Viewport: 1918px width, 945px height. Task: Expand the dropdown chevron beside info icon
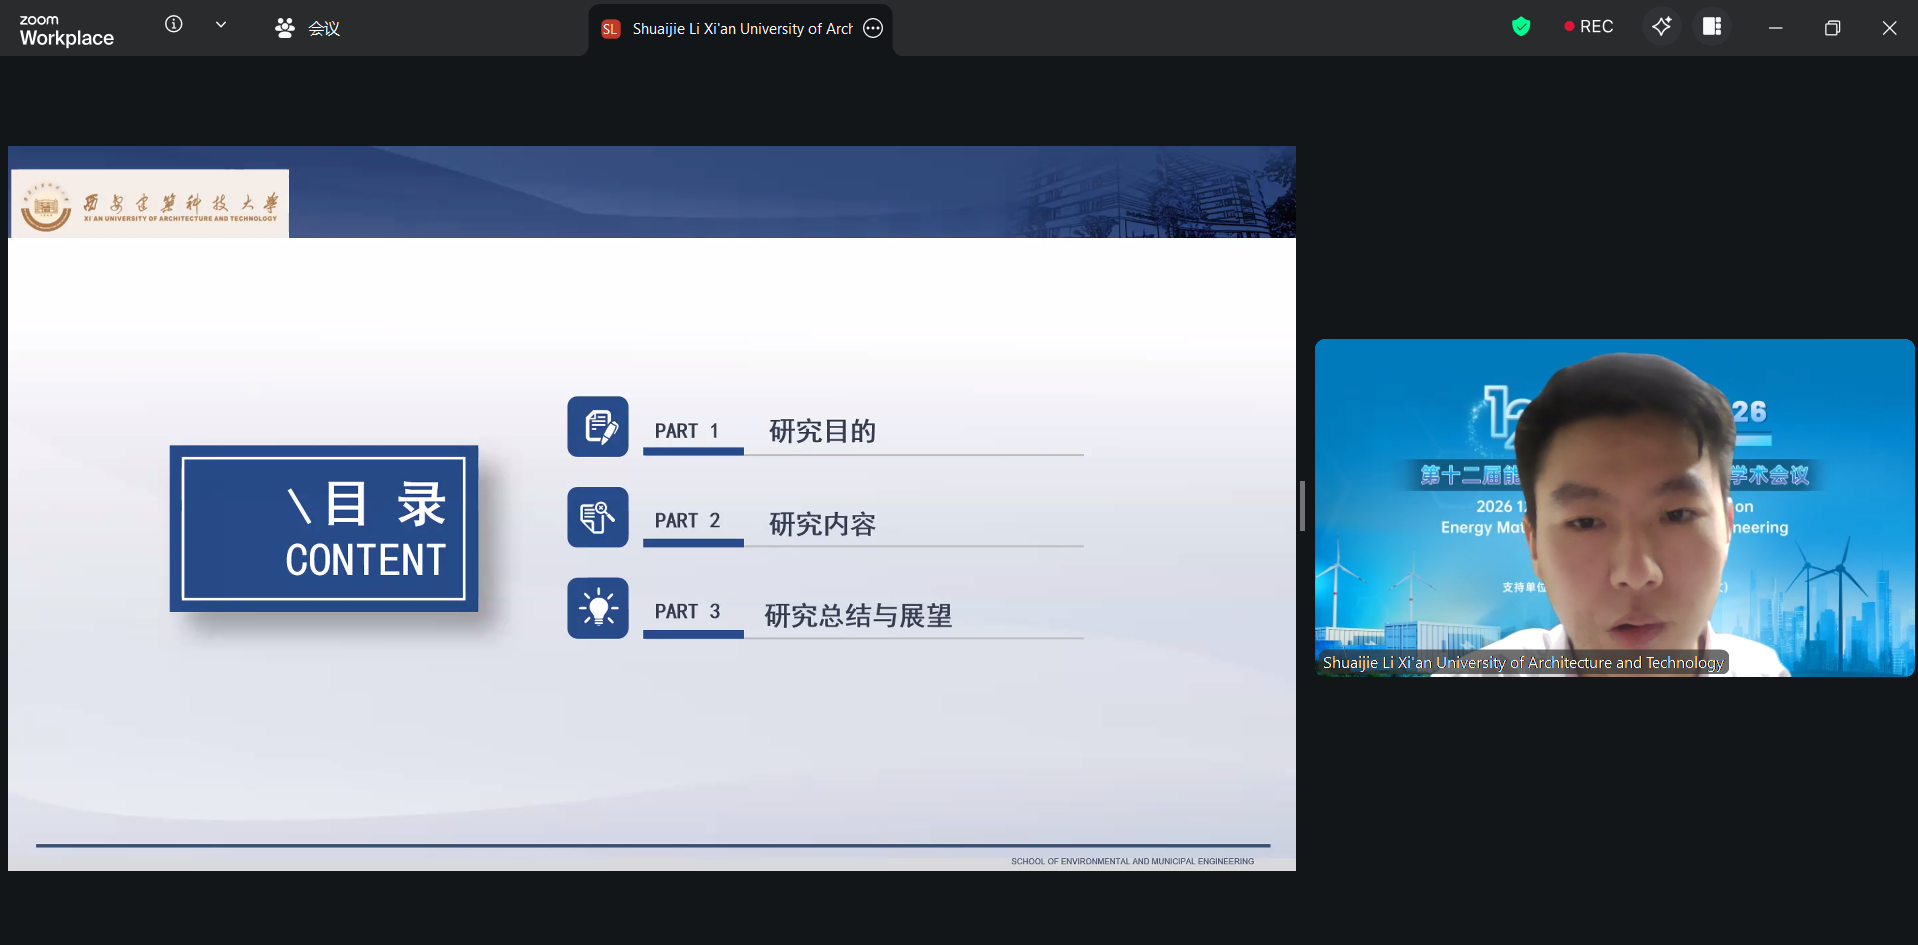[221, 25]
